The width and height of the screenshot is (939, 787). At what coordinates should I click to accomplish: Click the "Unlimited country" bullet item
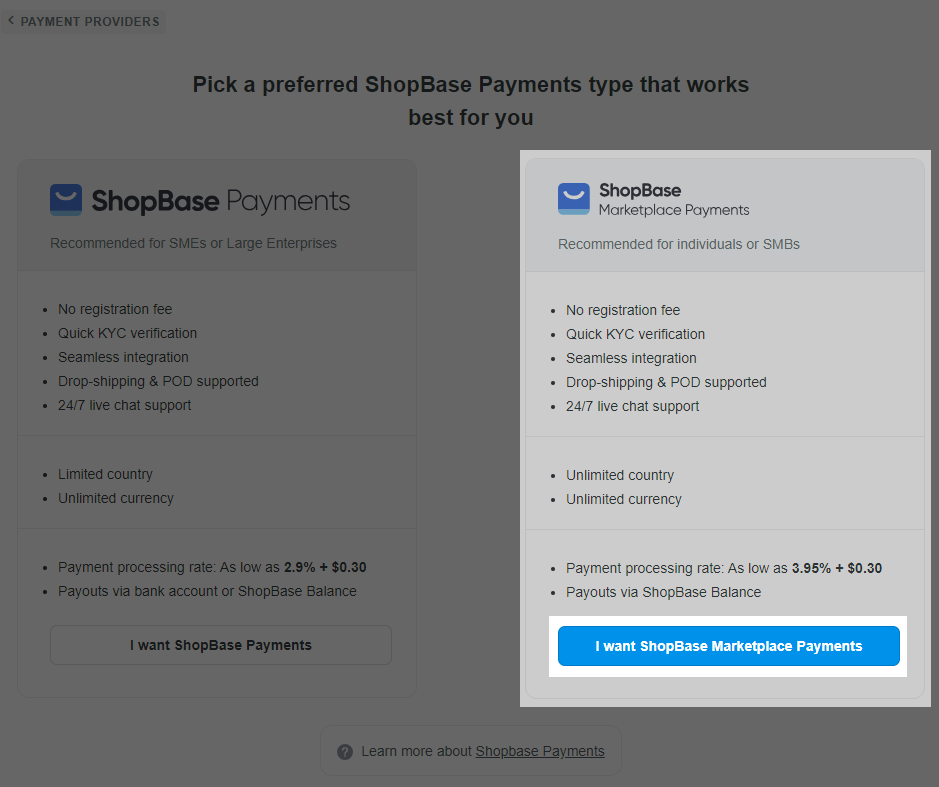click(x=620, y=475)
